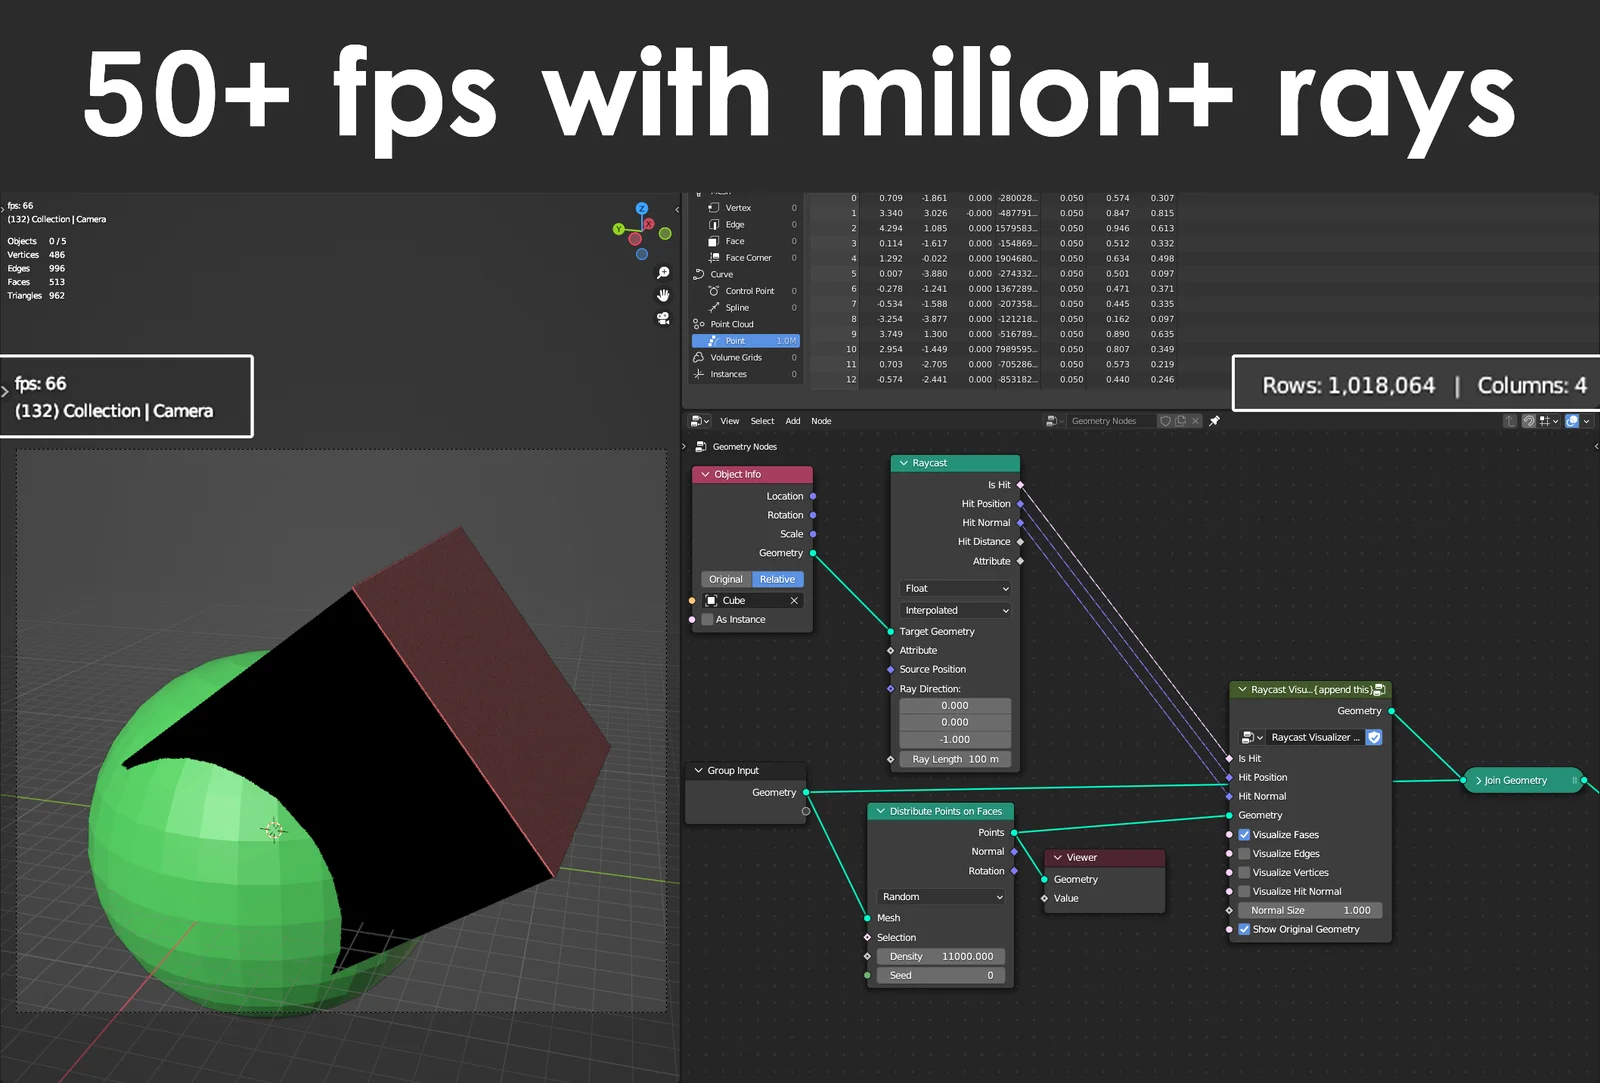The width and height of the screenshot is (1600, 1083).
Task: Activate the viewport Zoom magnifier icon
Action: point(663,272)
